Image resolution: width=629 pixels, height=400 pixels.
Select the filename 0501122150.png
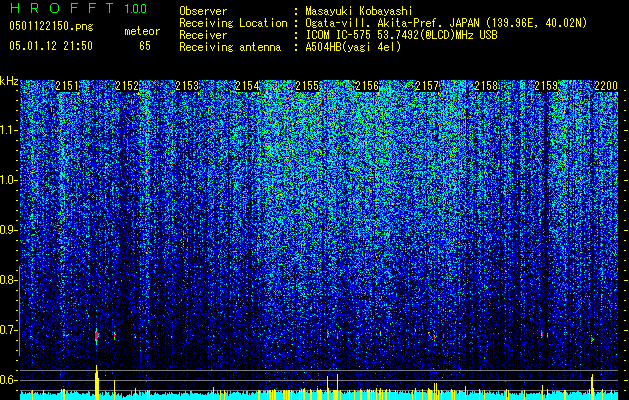(x=51, y=26)
